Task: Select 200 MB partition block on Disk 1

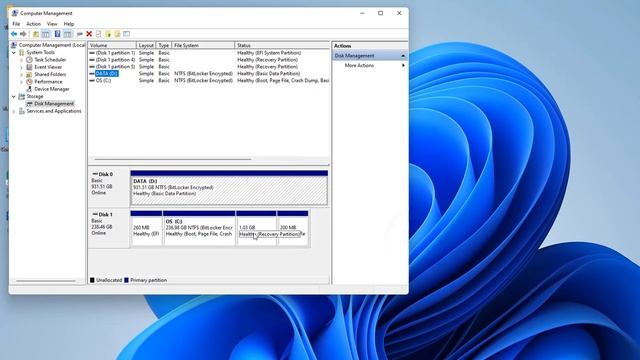Action: point(293,229)
